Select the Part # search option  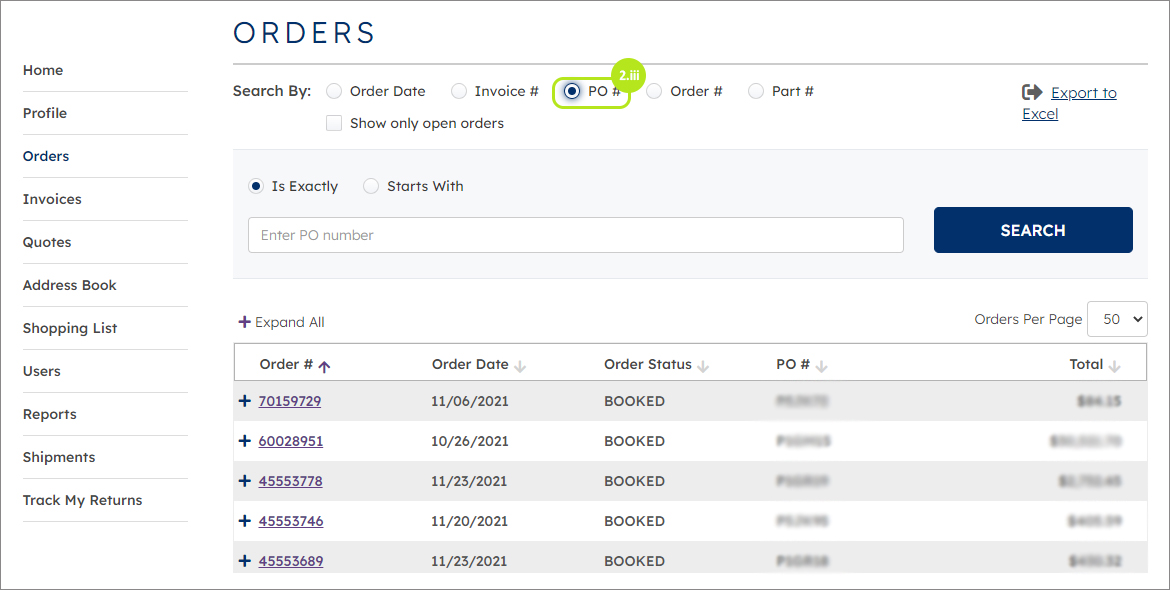[756, 91]
